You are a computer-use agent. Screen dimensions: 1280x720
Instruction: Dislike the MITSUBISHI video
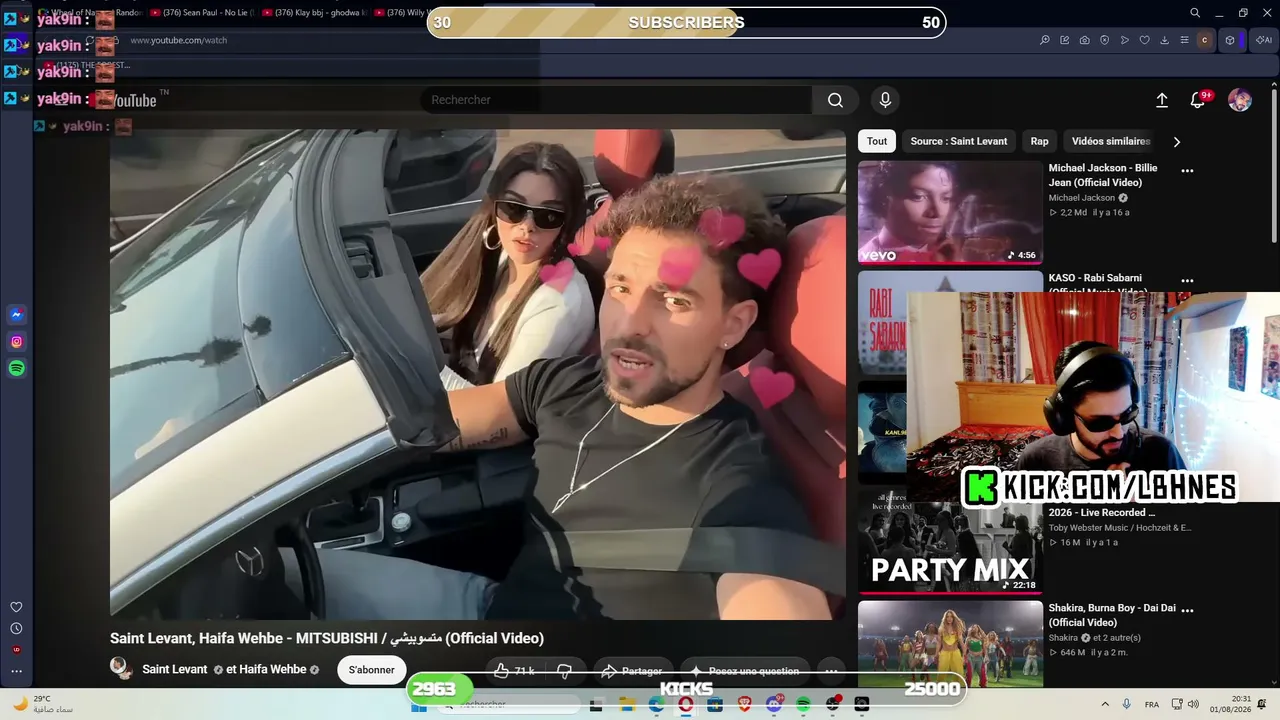point(565,671)
